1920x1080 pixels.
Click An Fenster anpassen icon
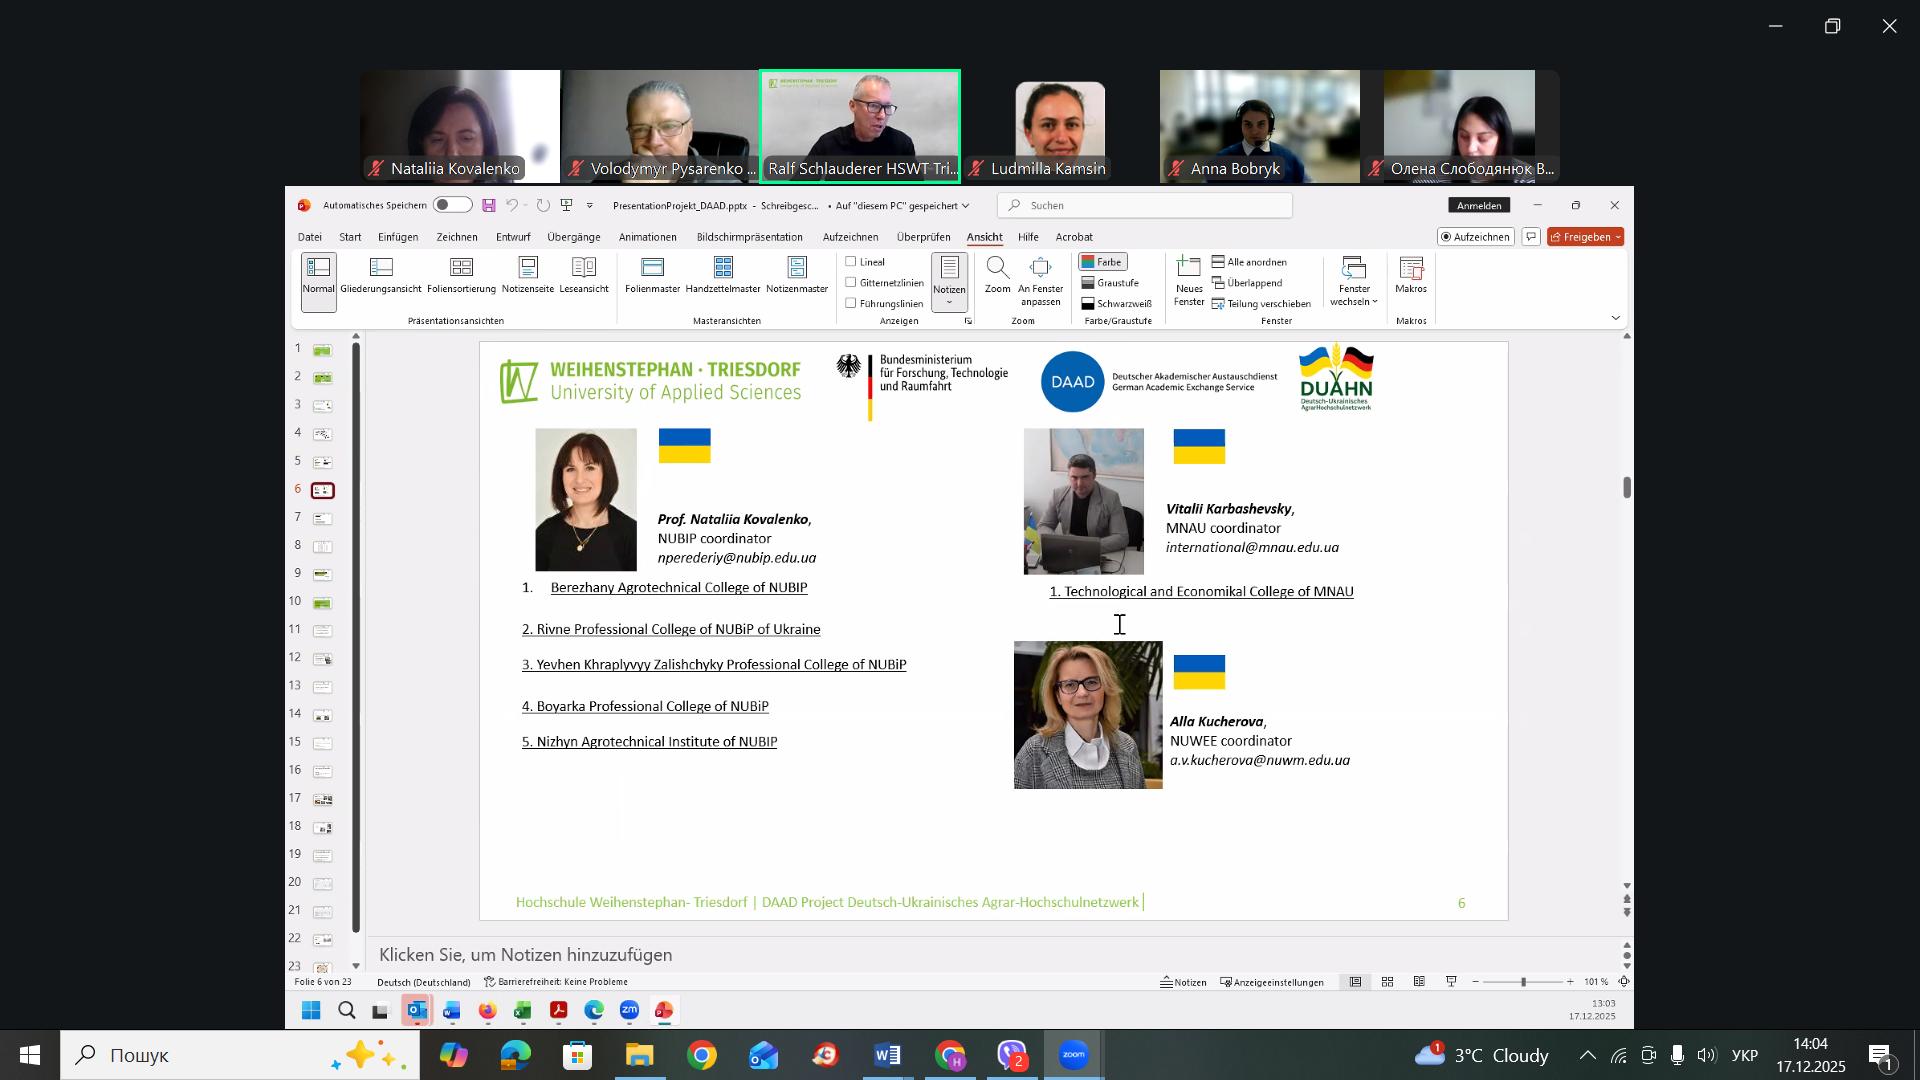[x=1040, y=268]
